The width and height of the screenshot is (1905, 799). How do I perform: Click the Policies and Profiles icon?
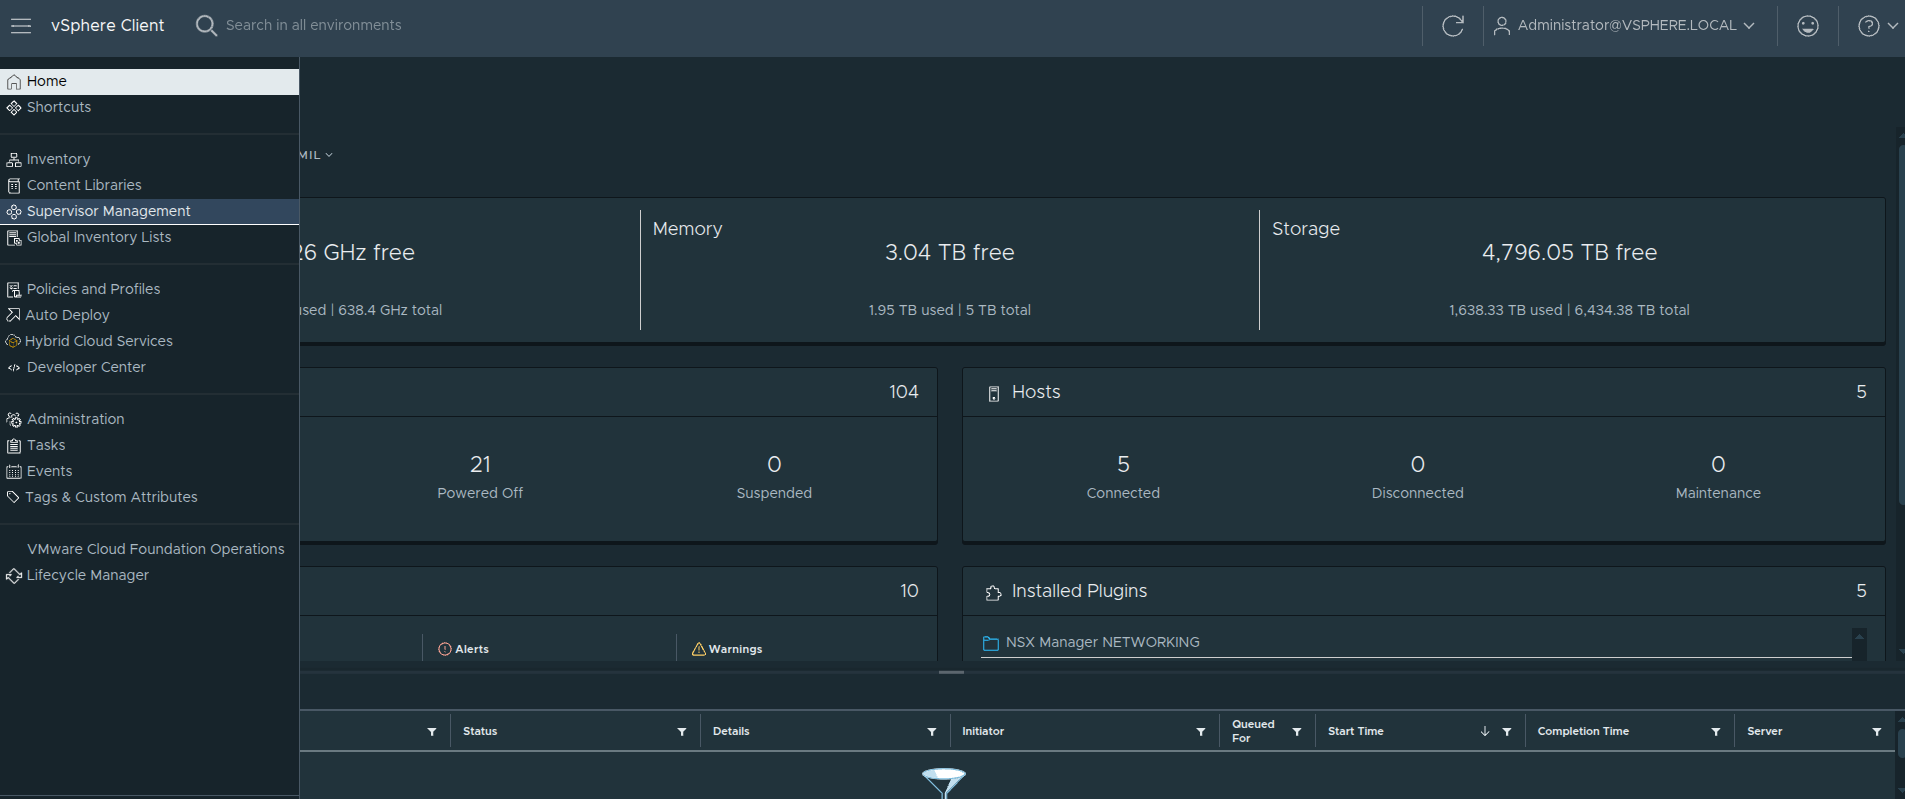14,290
